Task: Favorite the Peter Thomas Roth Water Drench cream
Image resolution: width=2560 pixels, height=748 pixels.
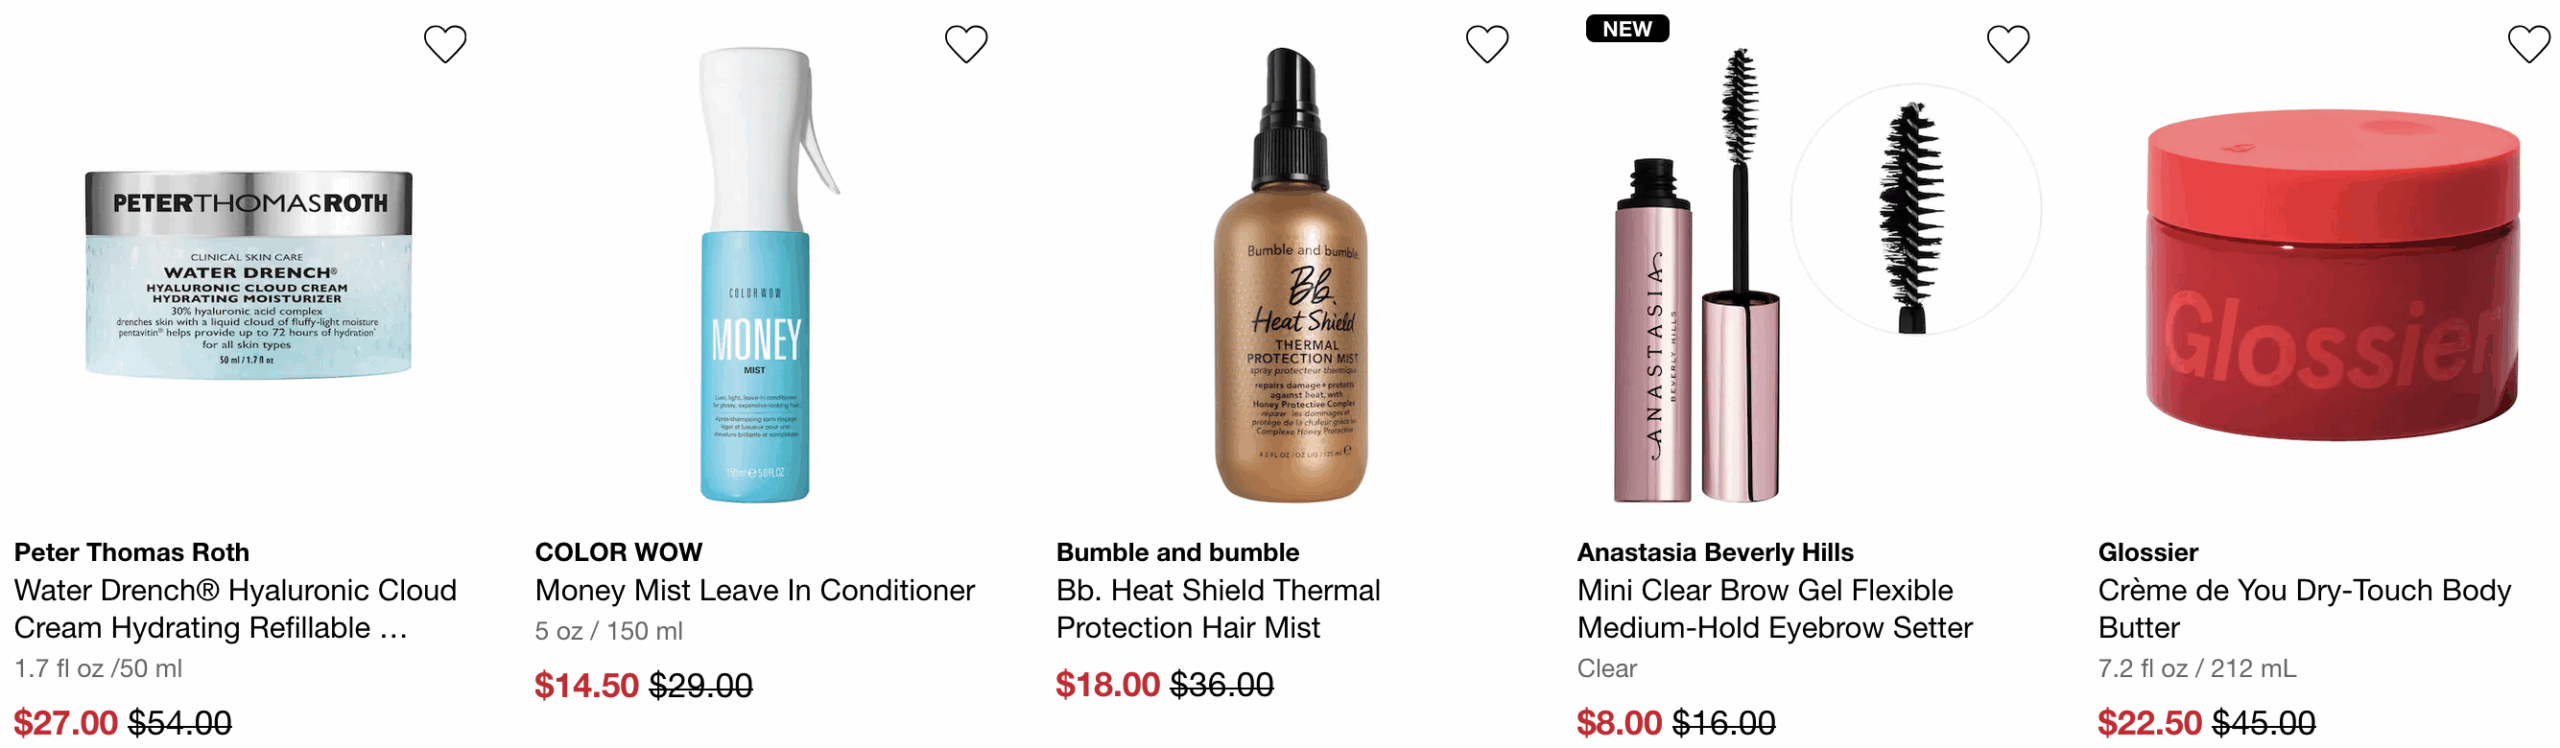Action: click(x=445, y=44)
